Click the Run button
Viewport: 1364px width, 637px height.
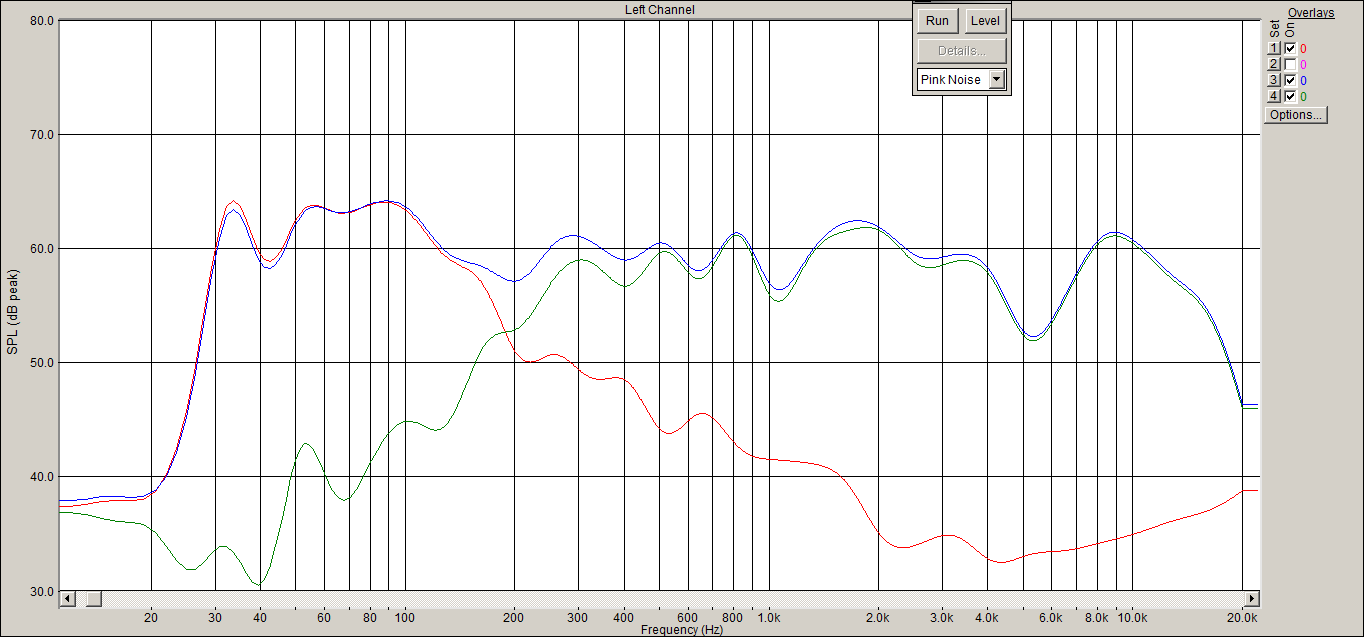[937, 21]
